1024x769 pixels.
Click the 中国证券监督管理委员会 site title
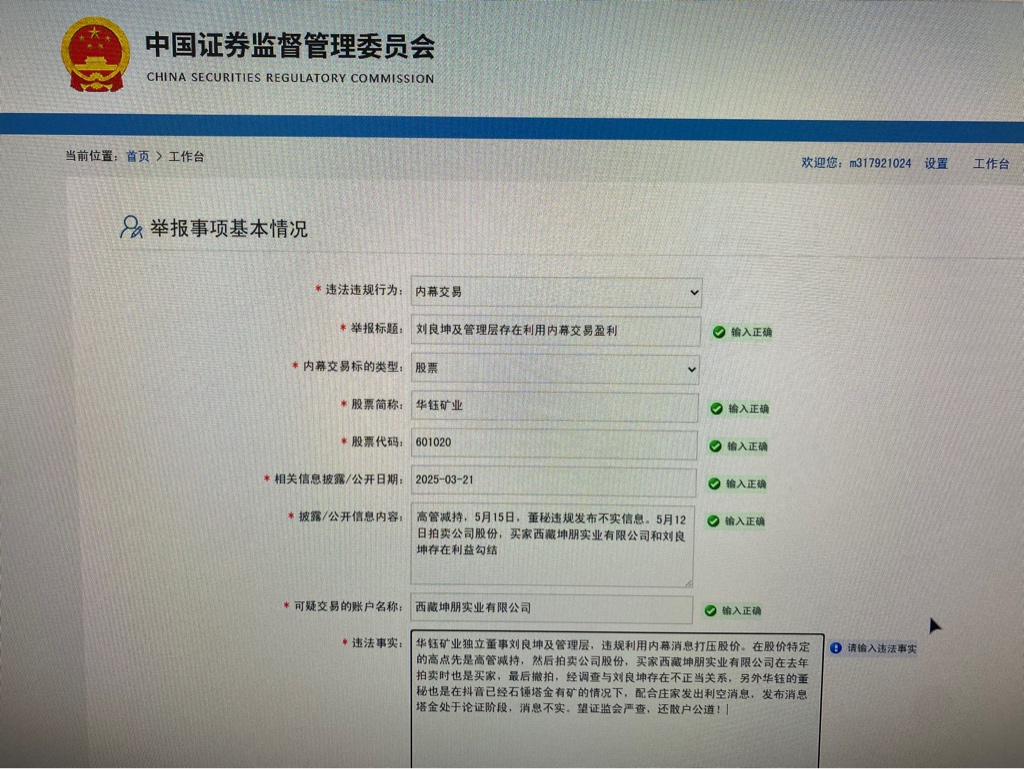pos(290,46)
